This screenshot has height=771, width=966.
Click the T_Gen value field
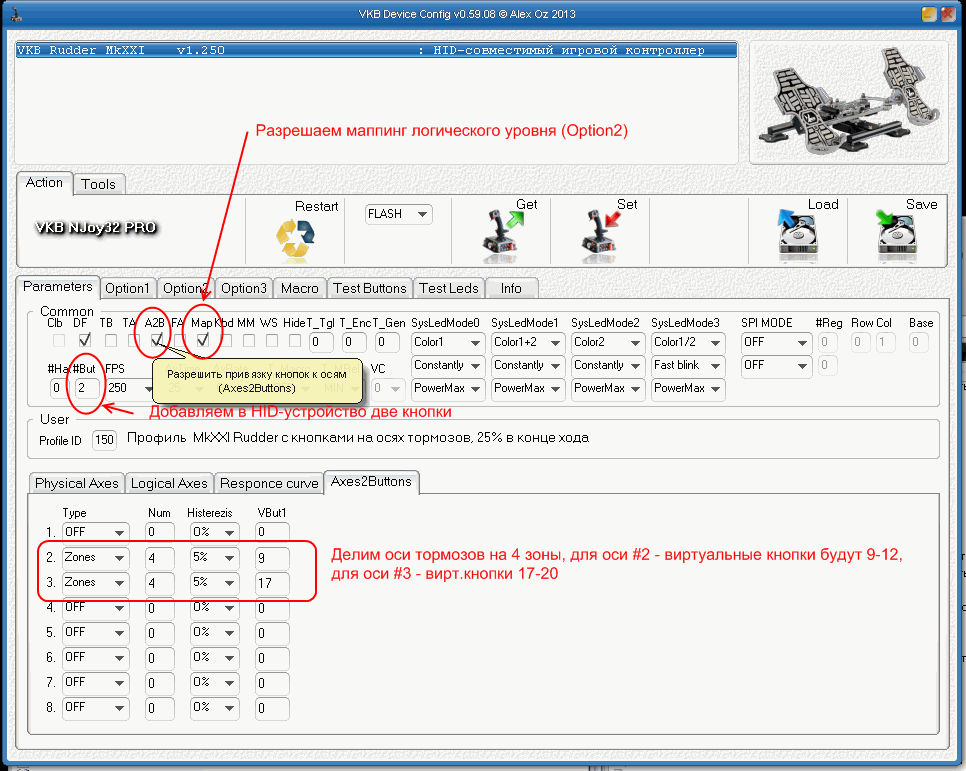387,343
